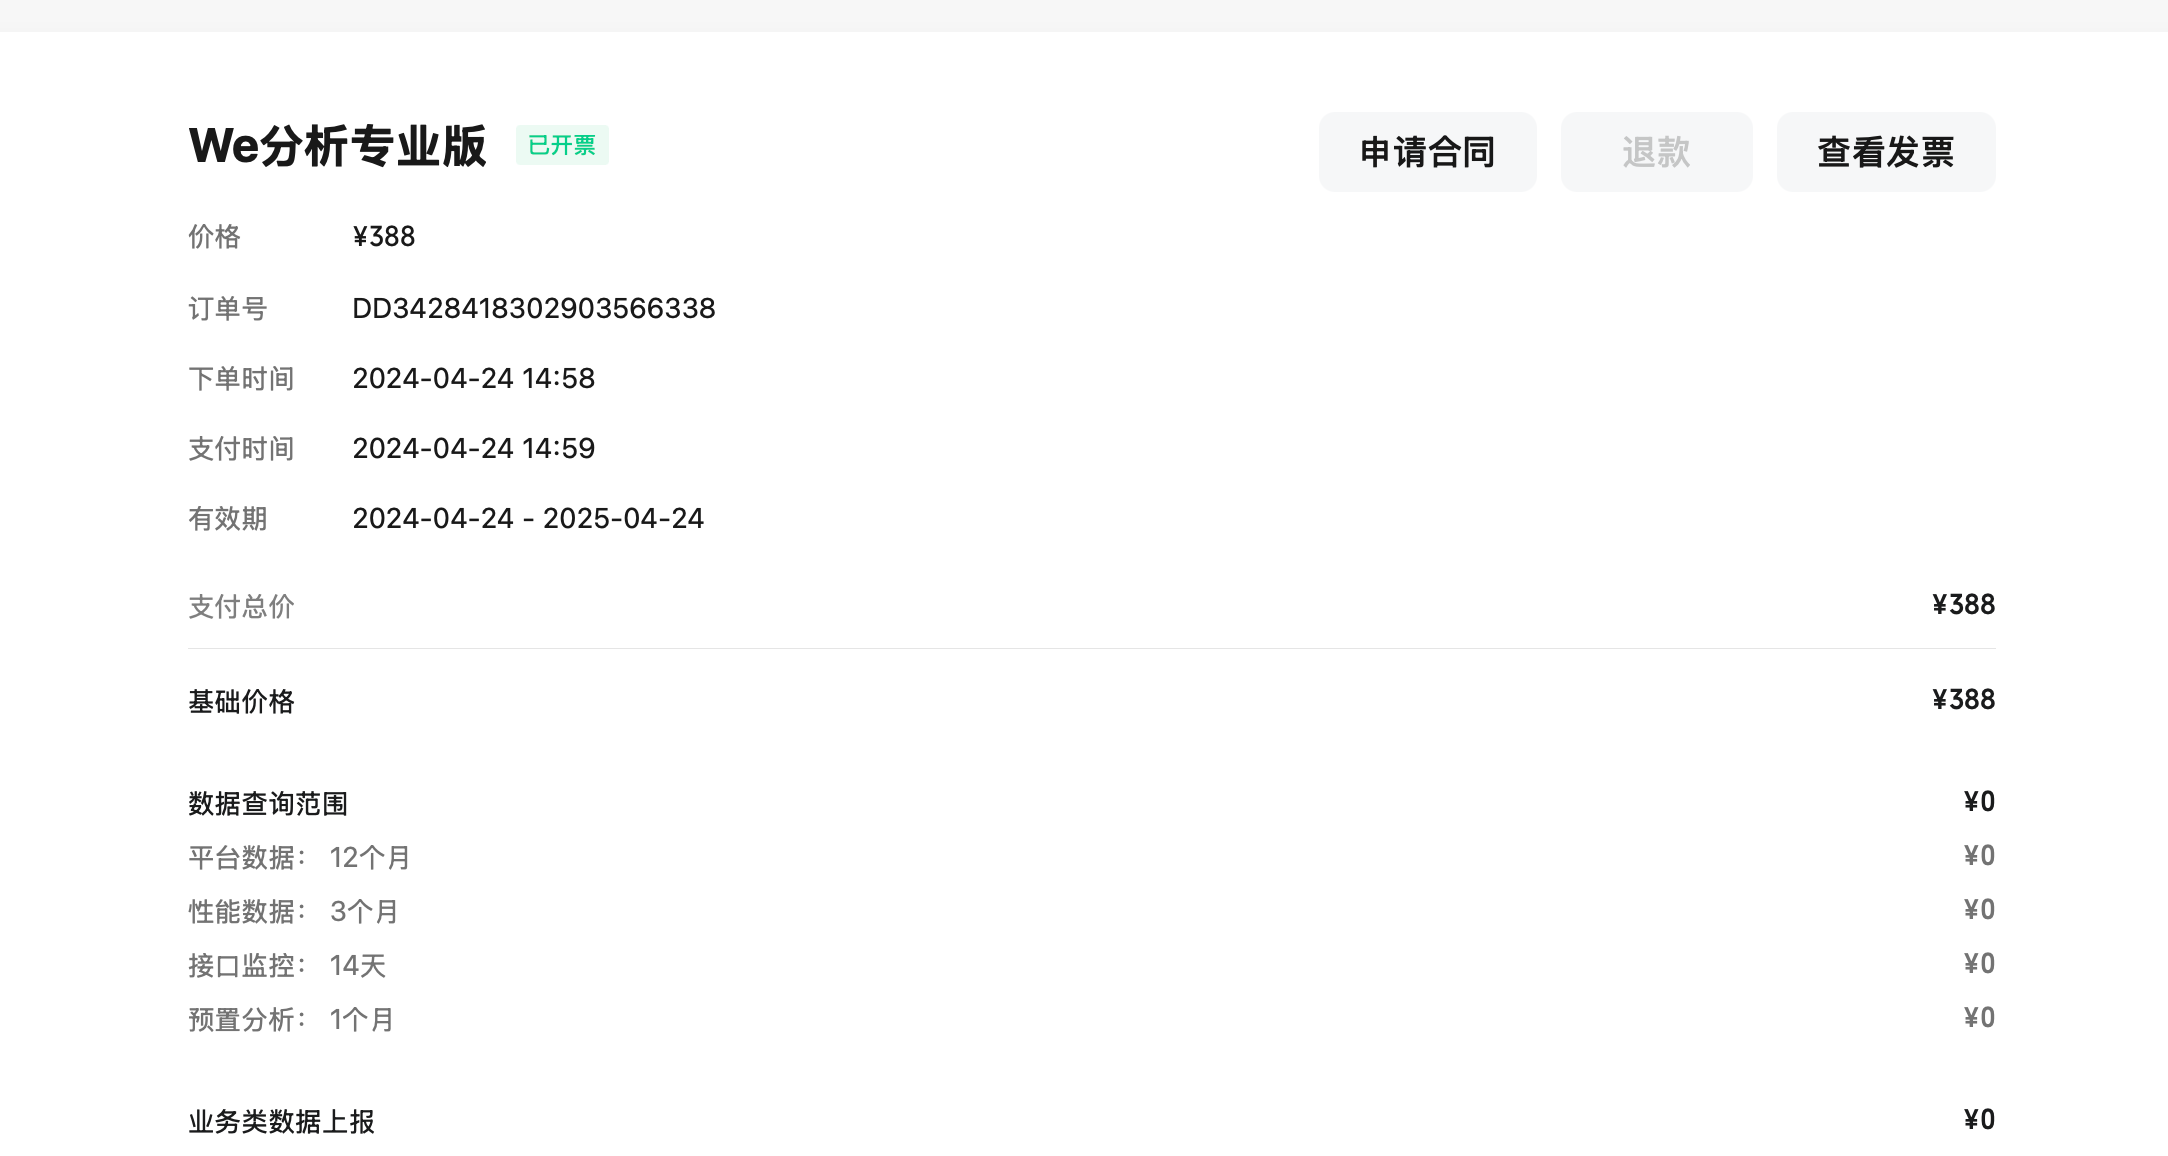The width and height of the screenshot is (2168, 1156).
Task: Click order number DD3428418302903566338
Action: 533,308
